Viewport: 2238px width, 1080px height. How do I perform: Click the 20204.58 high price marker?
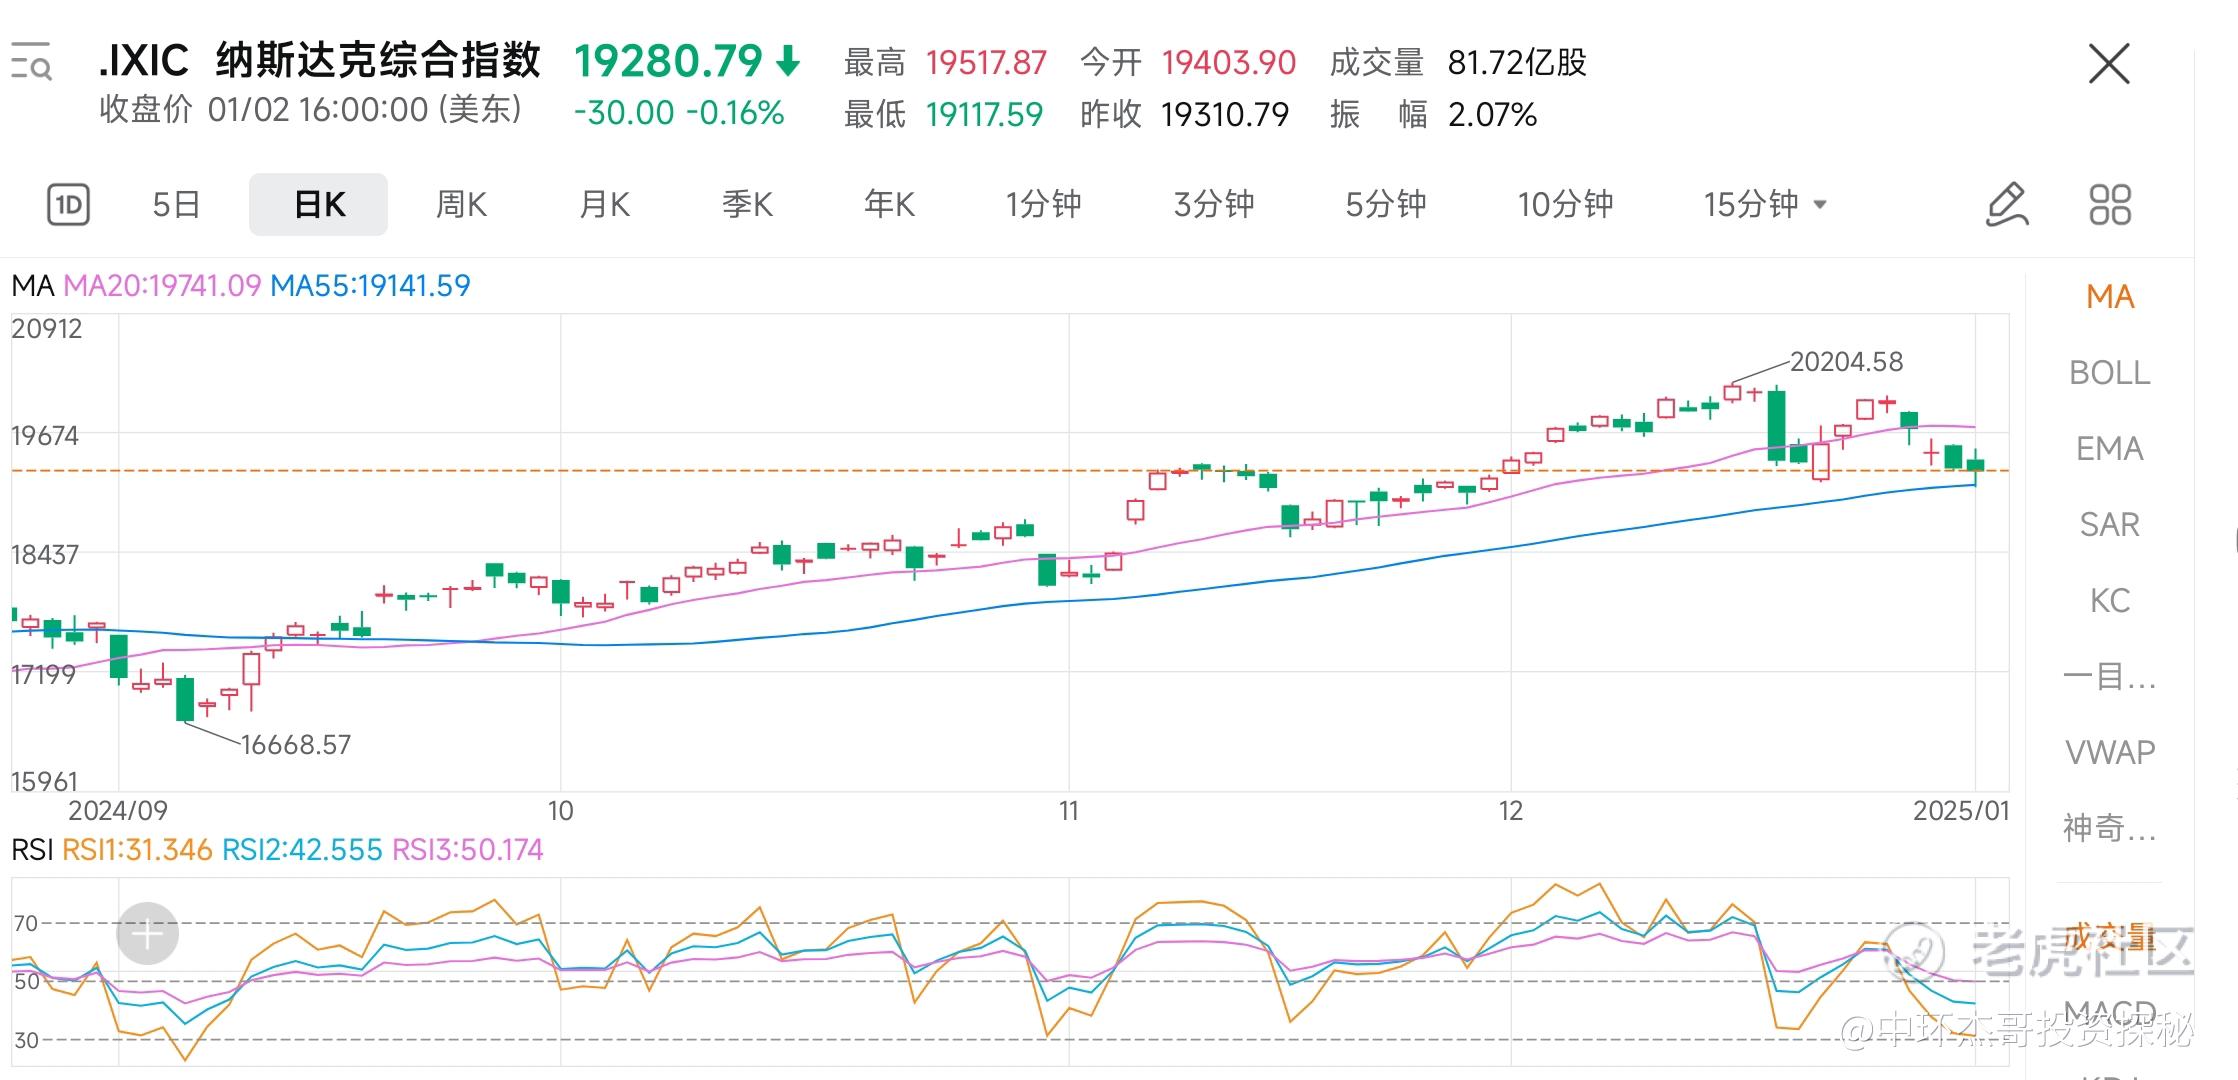pos(1846,362)
